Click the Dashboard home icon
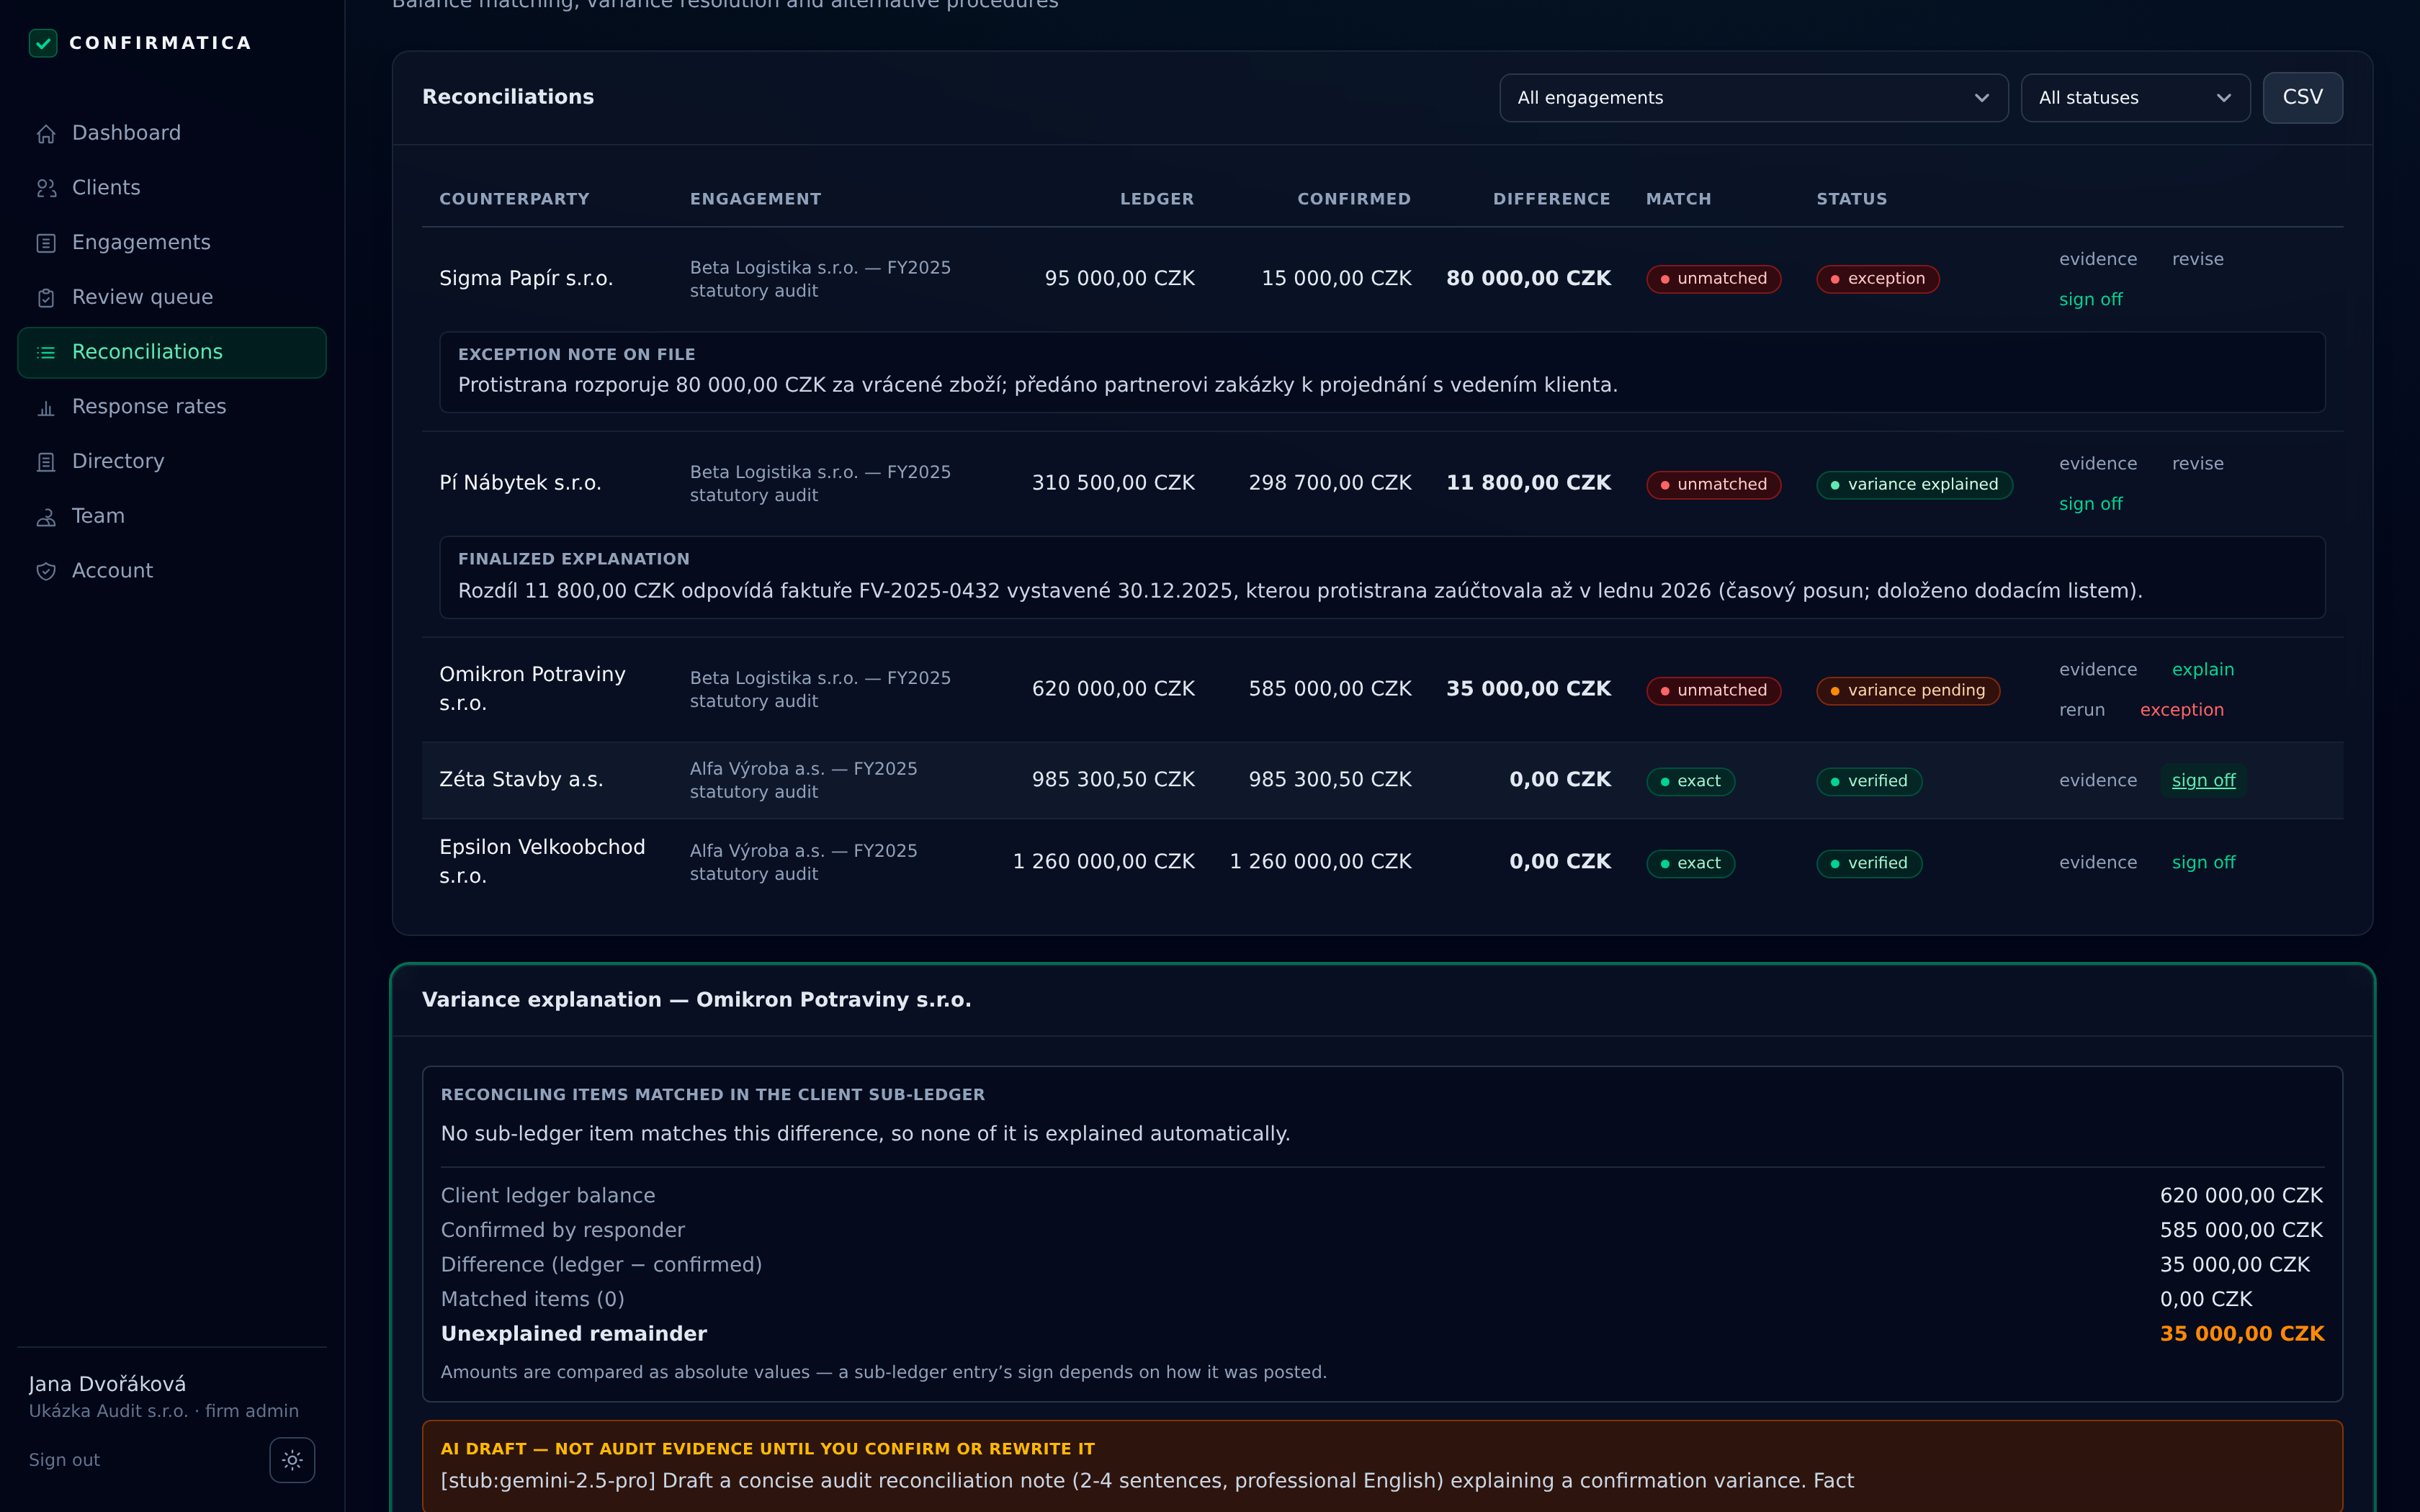Viewport: 2420px width, 1512px height. (46, 134)
